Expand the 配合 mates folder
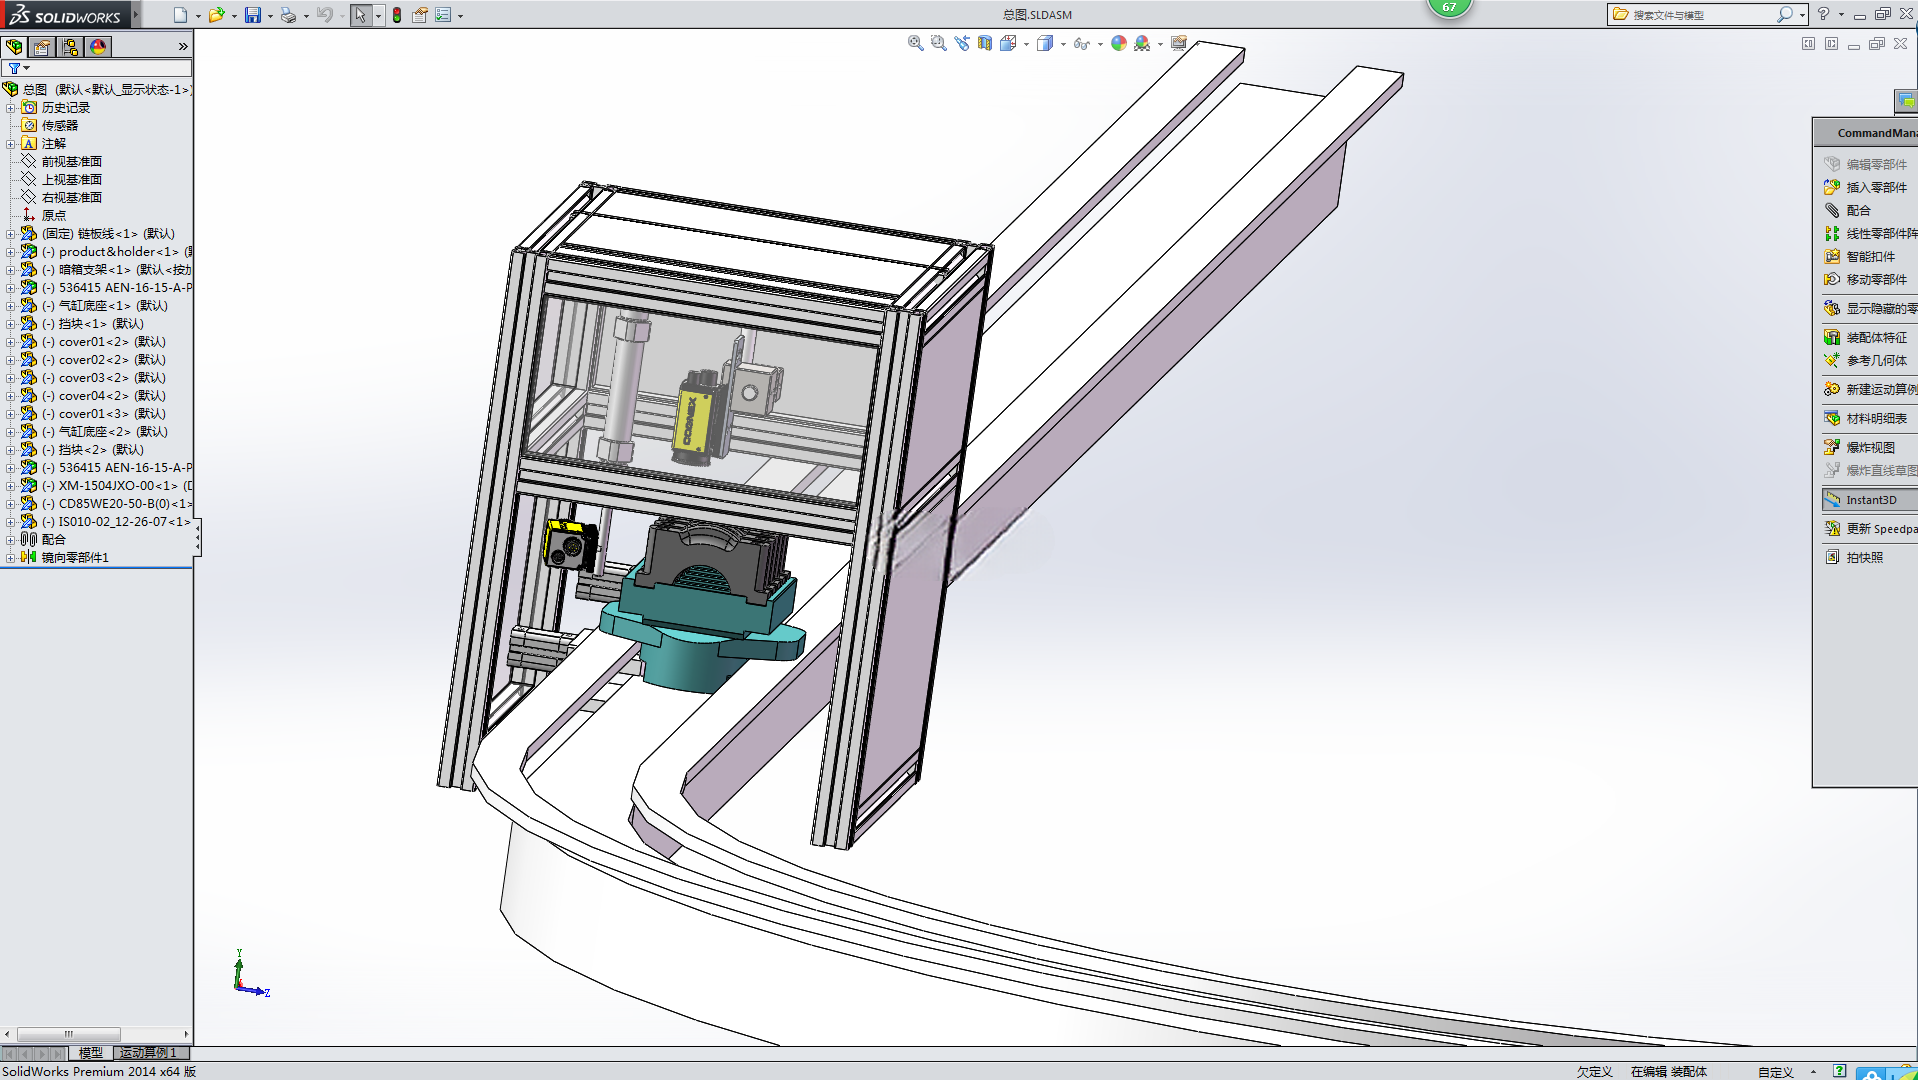This screenshot has height=1080, width=1918. (x=10, y=540)
